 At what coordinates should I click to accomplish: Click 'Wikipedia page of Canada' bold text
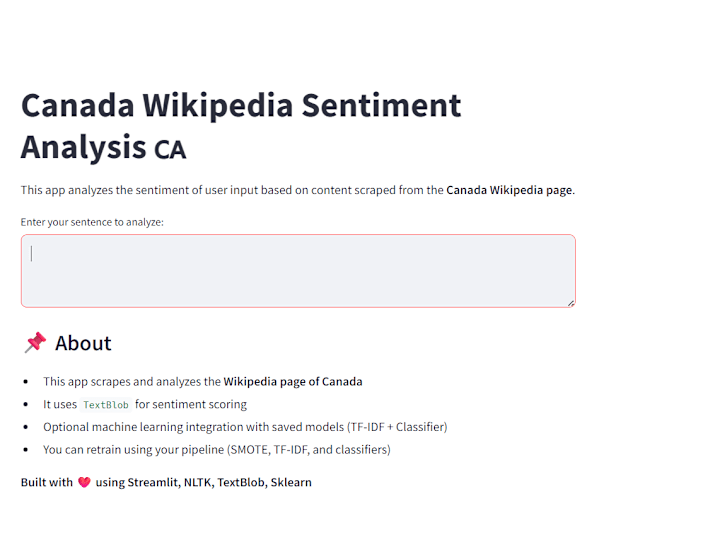tap(293, 382)
